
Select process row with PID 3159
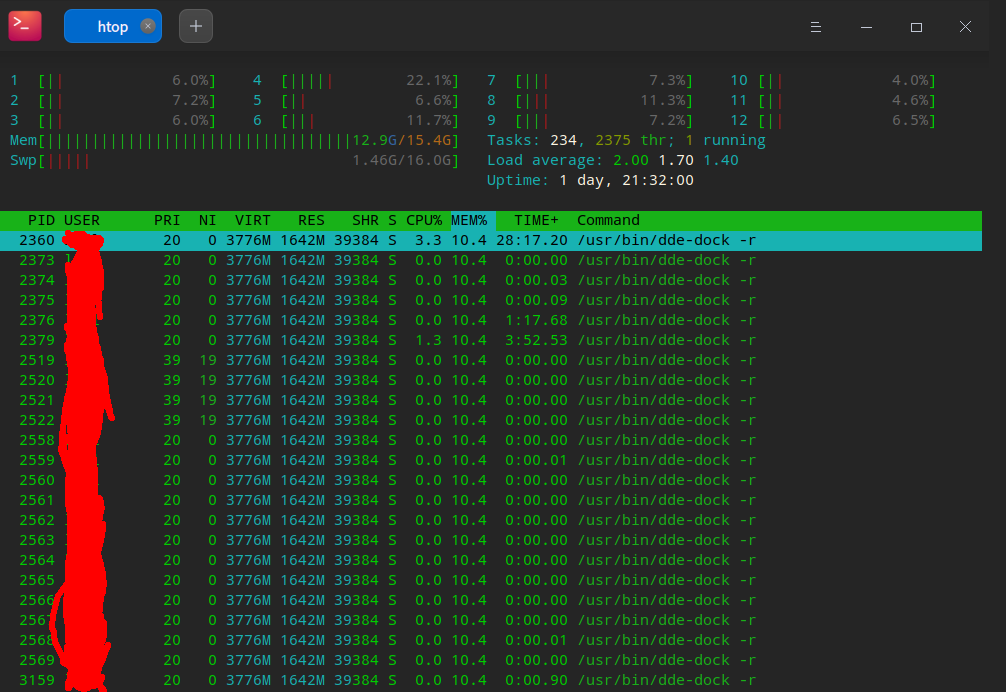pos(491,680)
